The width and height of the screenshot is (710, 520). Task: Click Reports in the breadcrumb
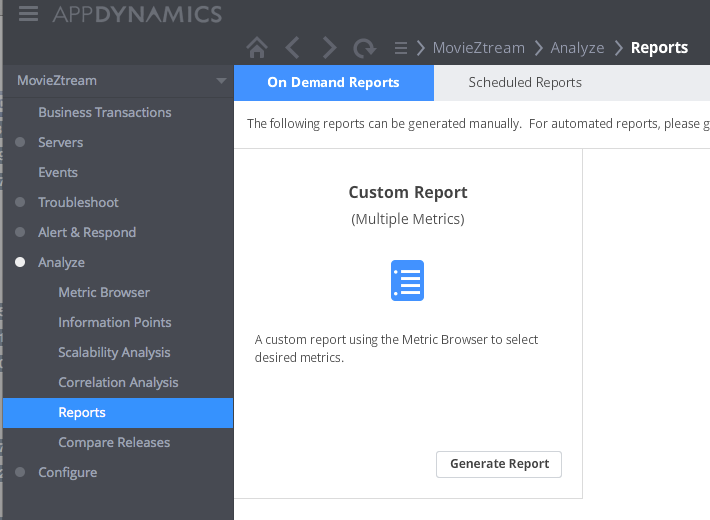659,48
